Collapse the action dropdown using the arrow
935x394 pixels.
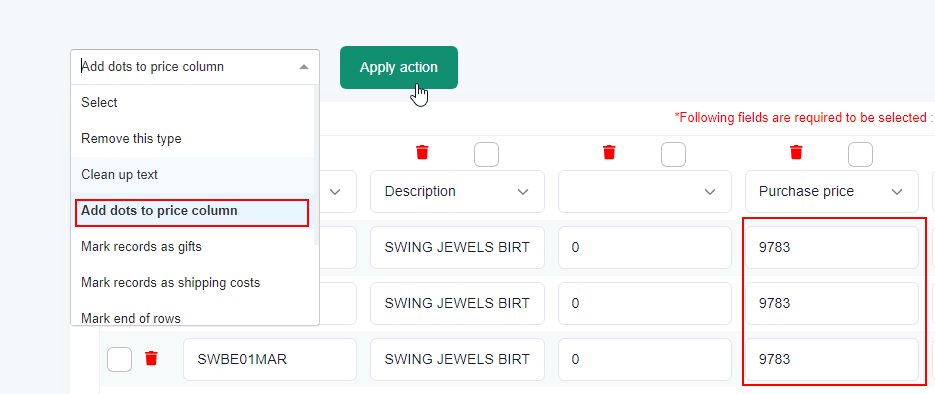304,67
